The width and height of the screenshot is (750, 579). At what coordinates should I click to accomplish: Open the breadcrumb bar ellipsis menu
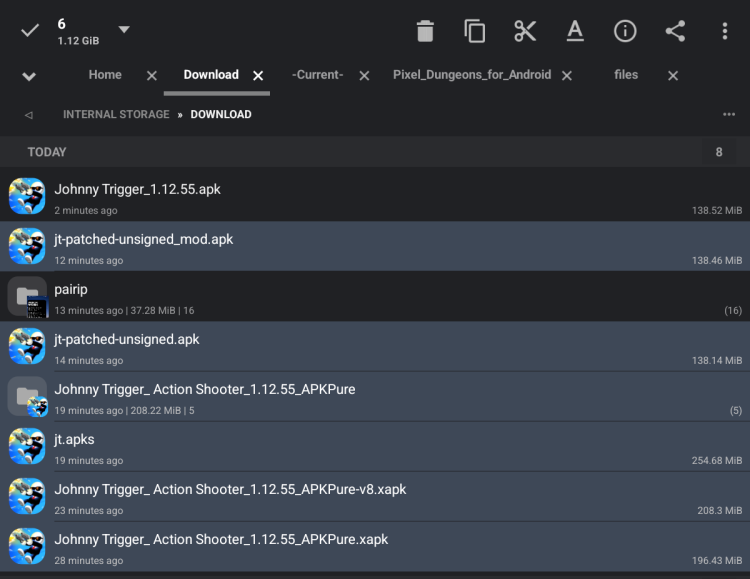pos(729,114)
